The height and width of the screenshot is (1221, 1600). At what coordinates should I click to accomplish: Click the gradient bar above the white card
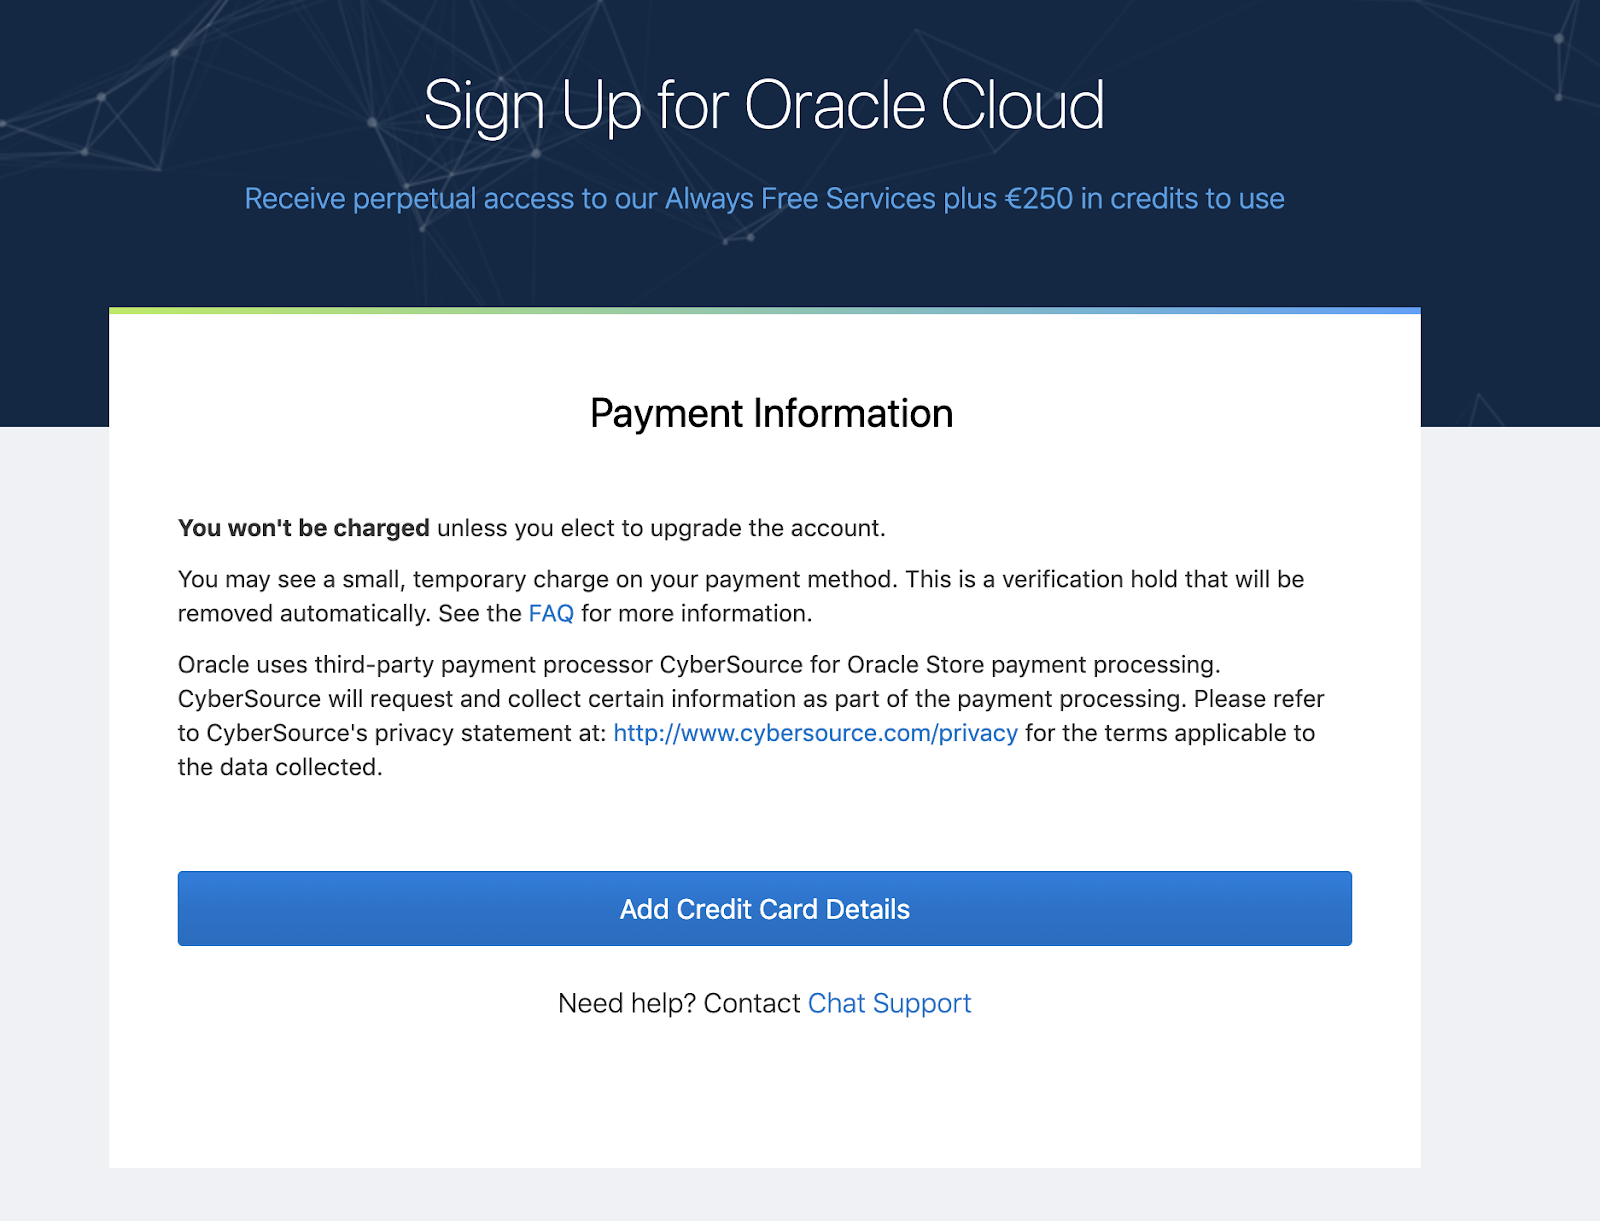(x=764, y=311)
